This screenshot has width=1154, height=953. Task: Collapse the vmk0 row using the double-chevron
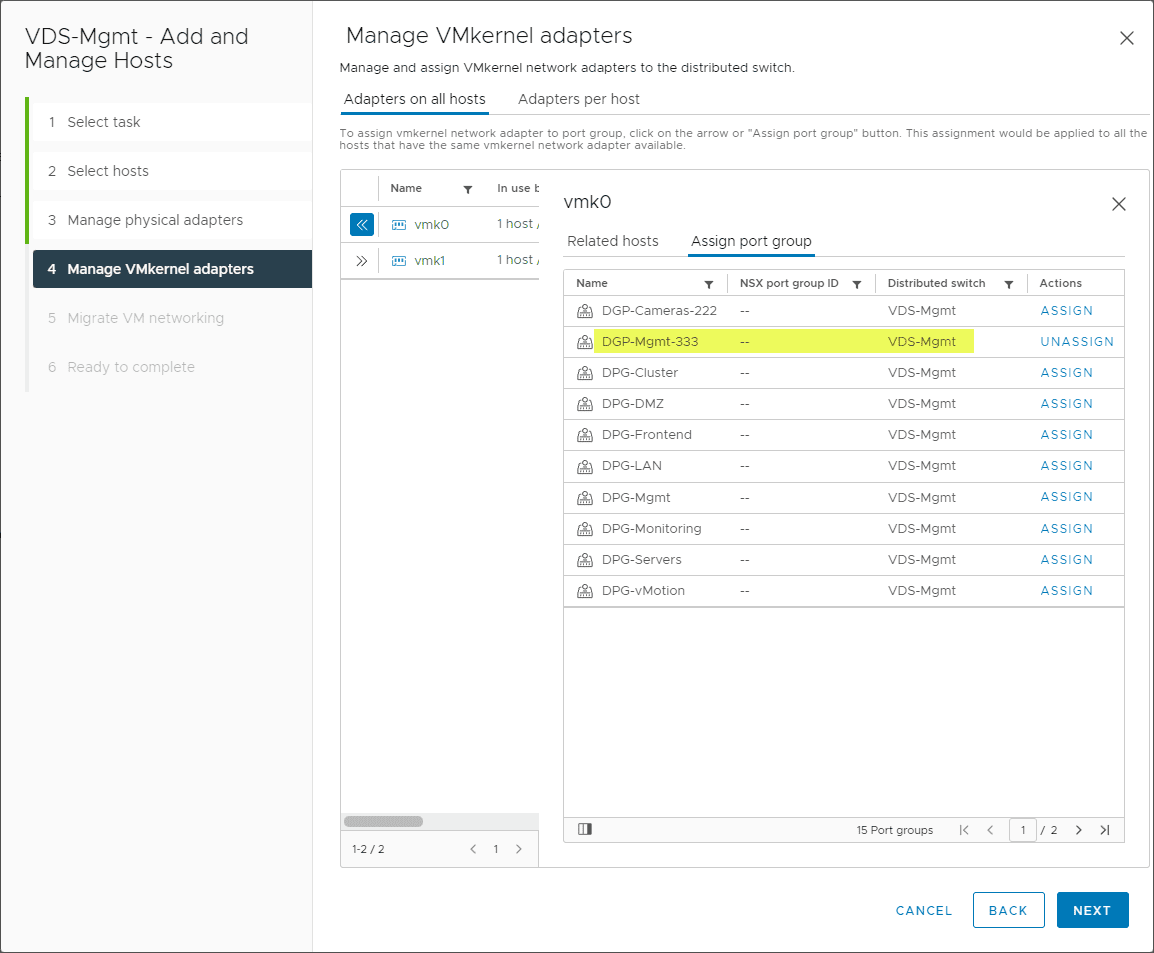tap(361, 224)
